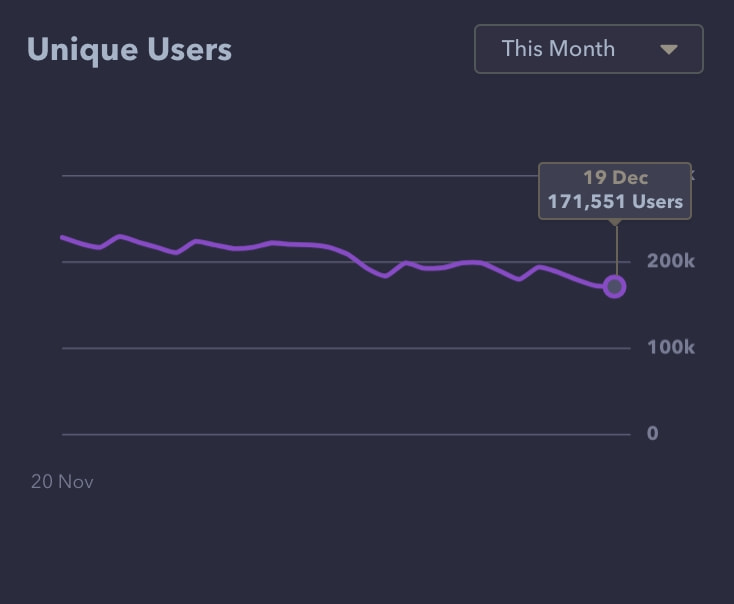Select the circular data point marker for 19 Dec

tap(615, 287)
